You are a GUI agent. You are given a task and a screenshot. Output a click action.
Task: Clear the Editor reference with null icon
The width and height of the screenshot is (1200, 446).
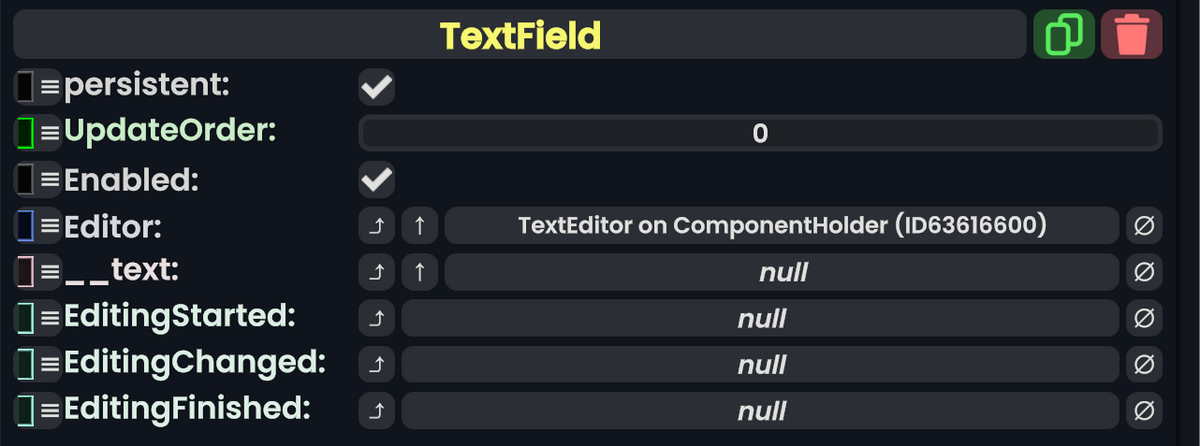pos(1144,226)
